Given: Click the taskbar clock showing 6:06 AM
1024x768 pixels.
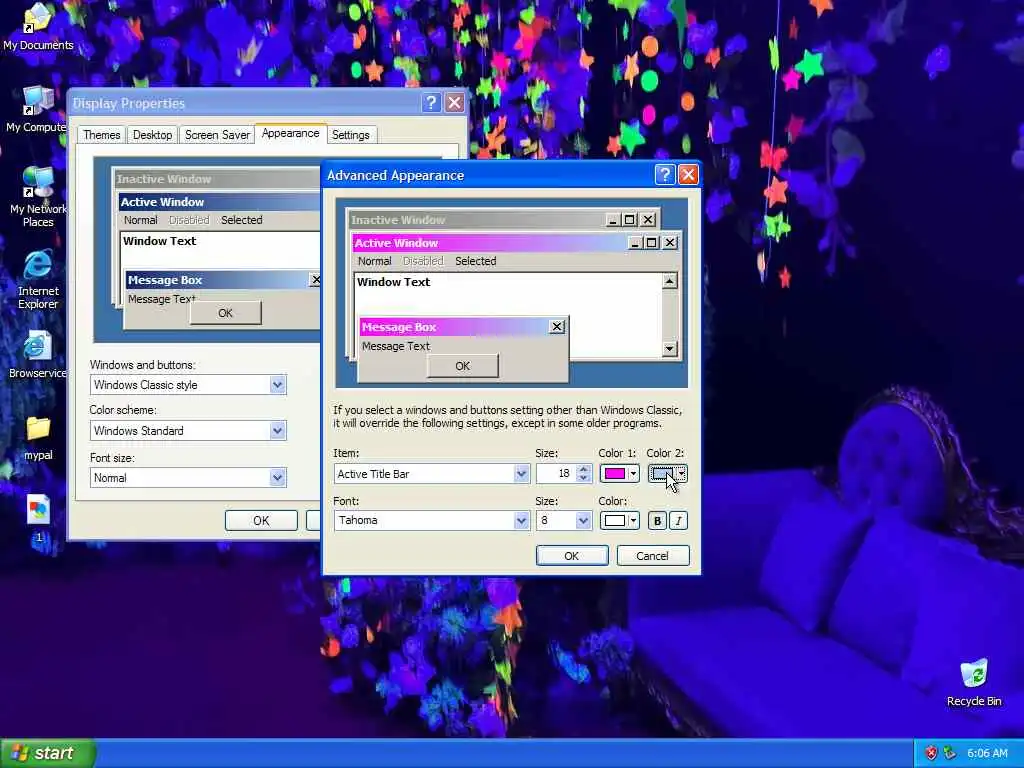Looking at the screenshot, I should click(x=987, y=753).
